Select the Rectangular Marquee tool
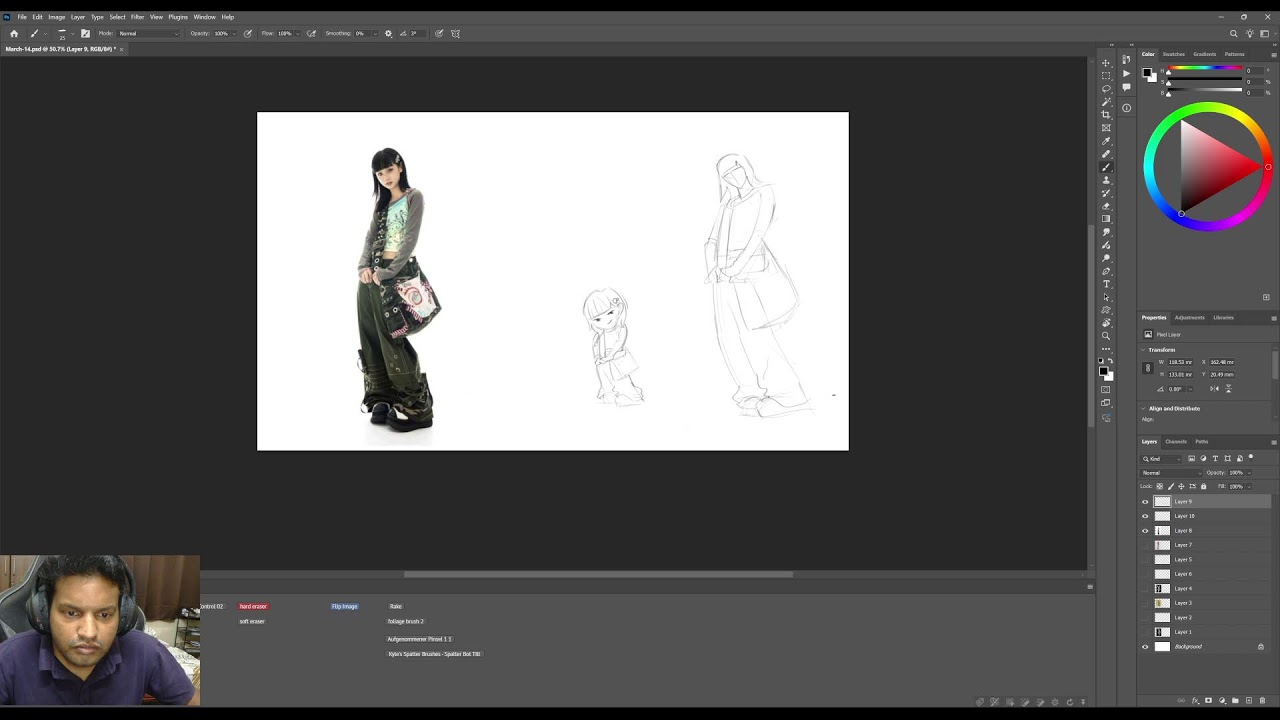 (1107, 75)
